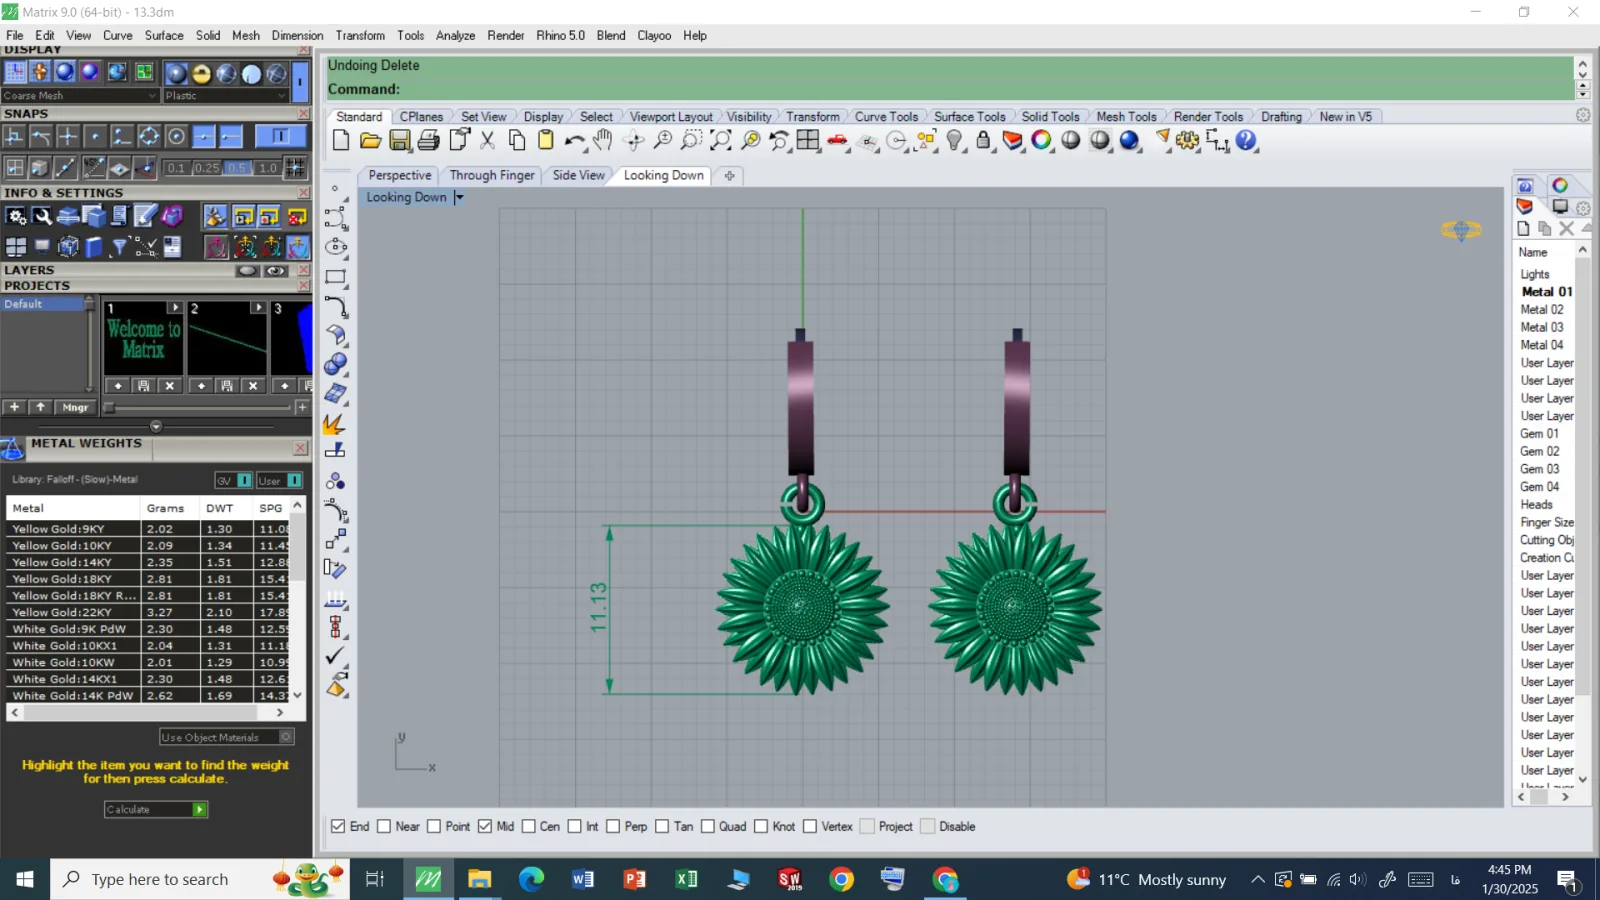
Task: Click the Undo arrow icon
Action: click(x=575, y=141)
